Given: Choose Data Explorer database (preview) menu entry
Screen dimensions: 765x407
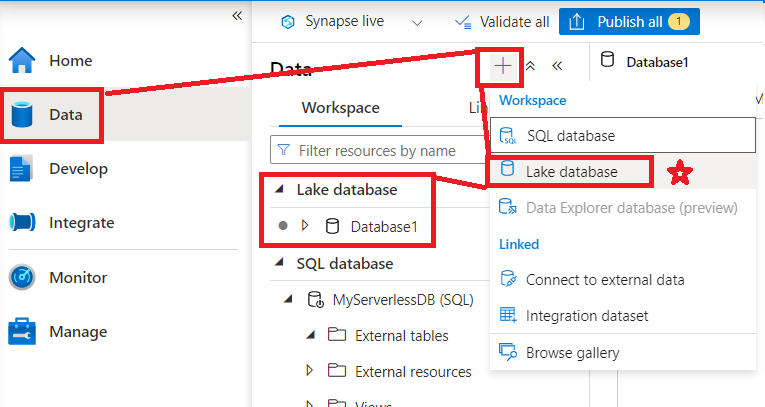Looking at the screenshot, I should coord(623,208).
